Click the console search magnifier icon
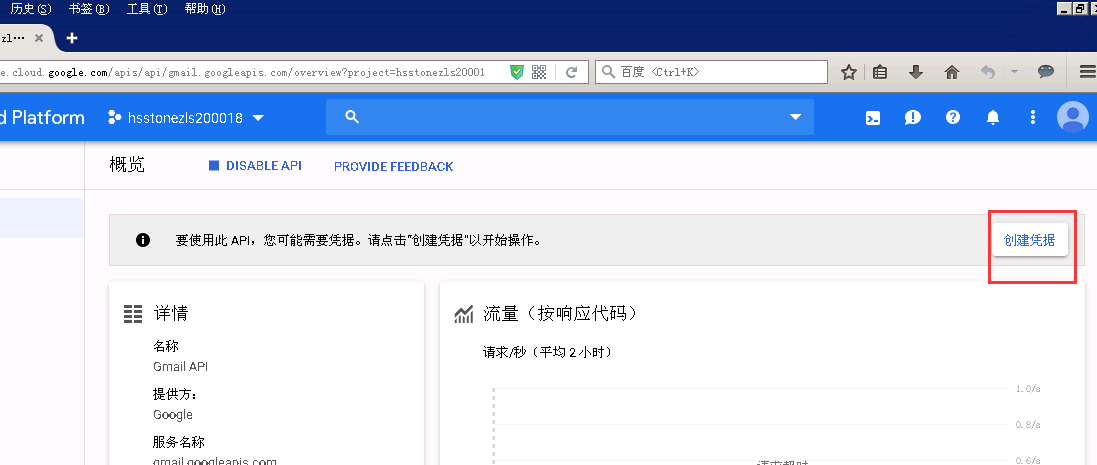This screenshot has width=1097, height=465. (x=352, y=117)
